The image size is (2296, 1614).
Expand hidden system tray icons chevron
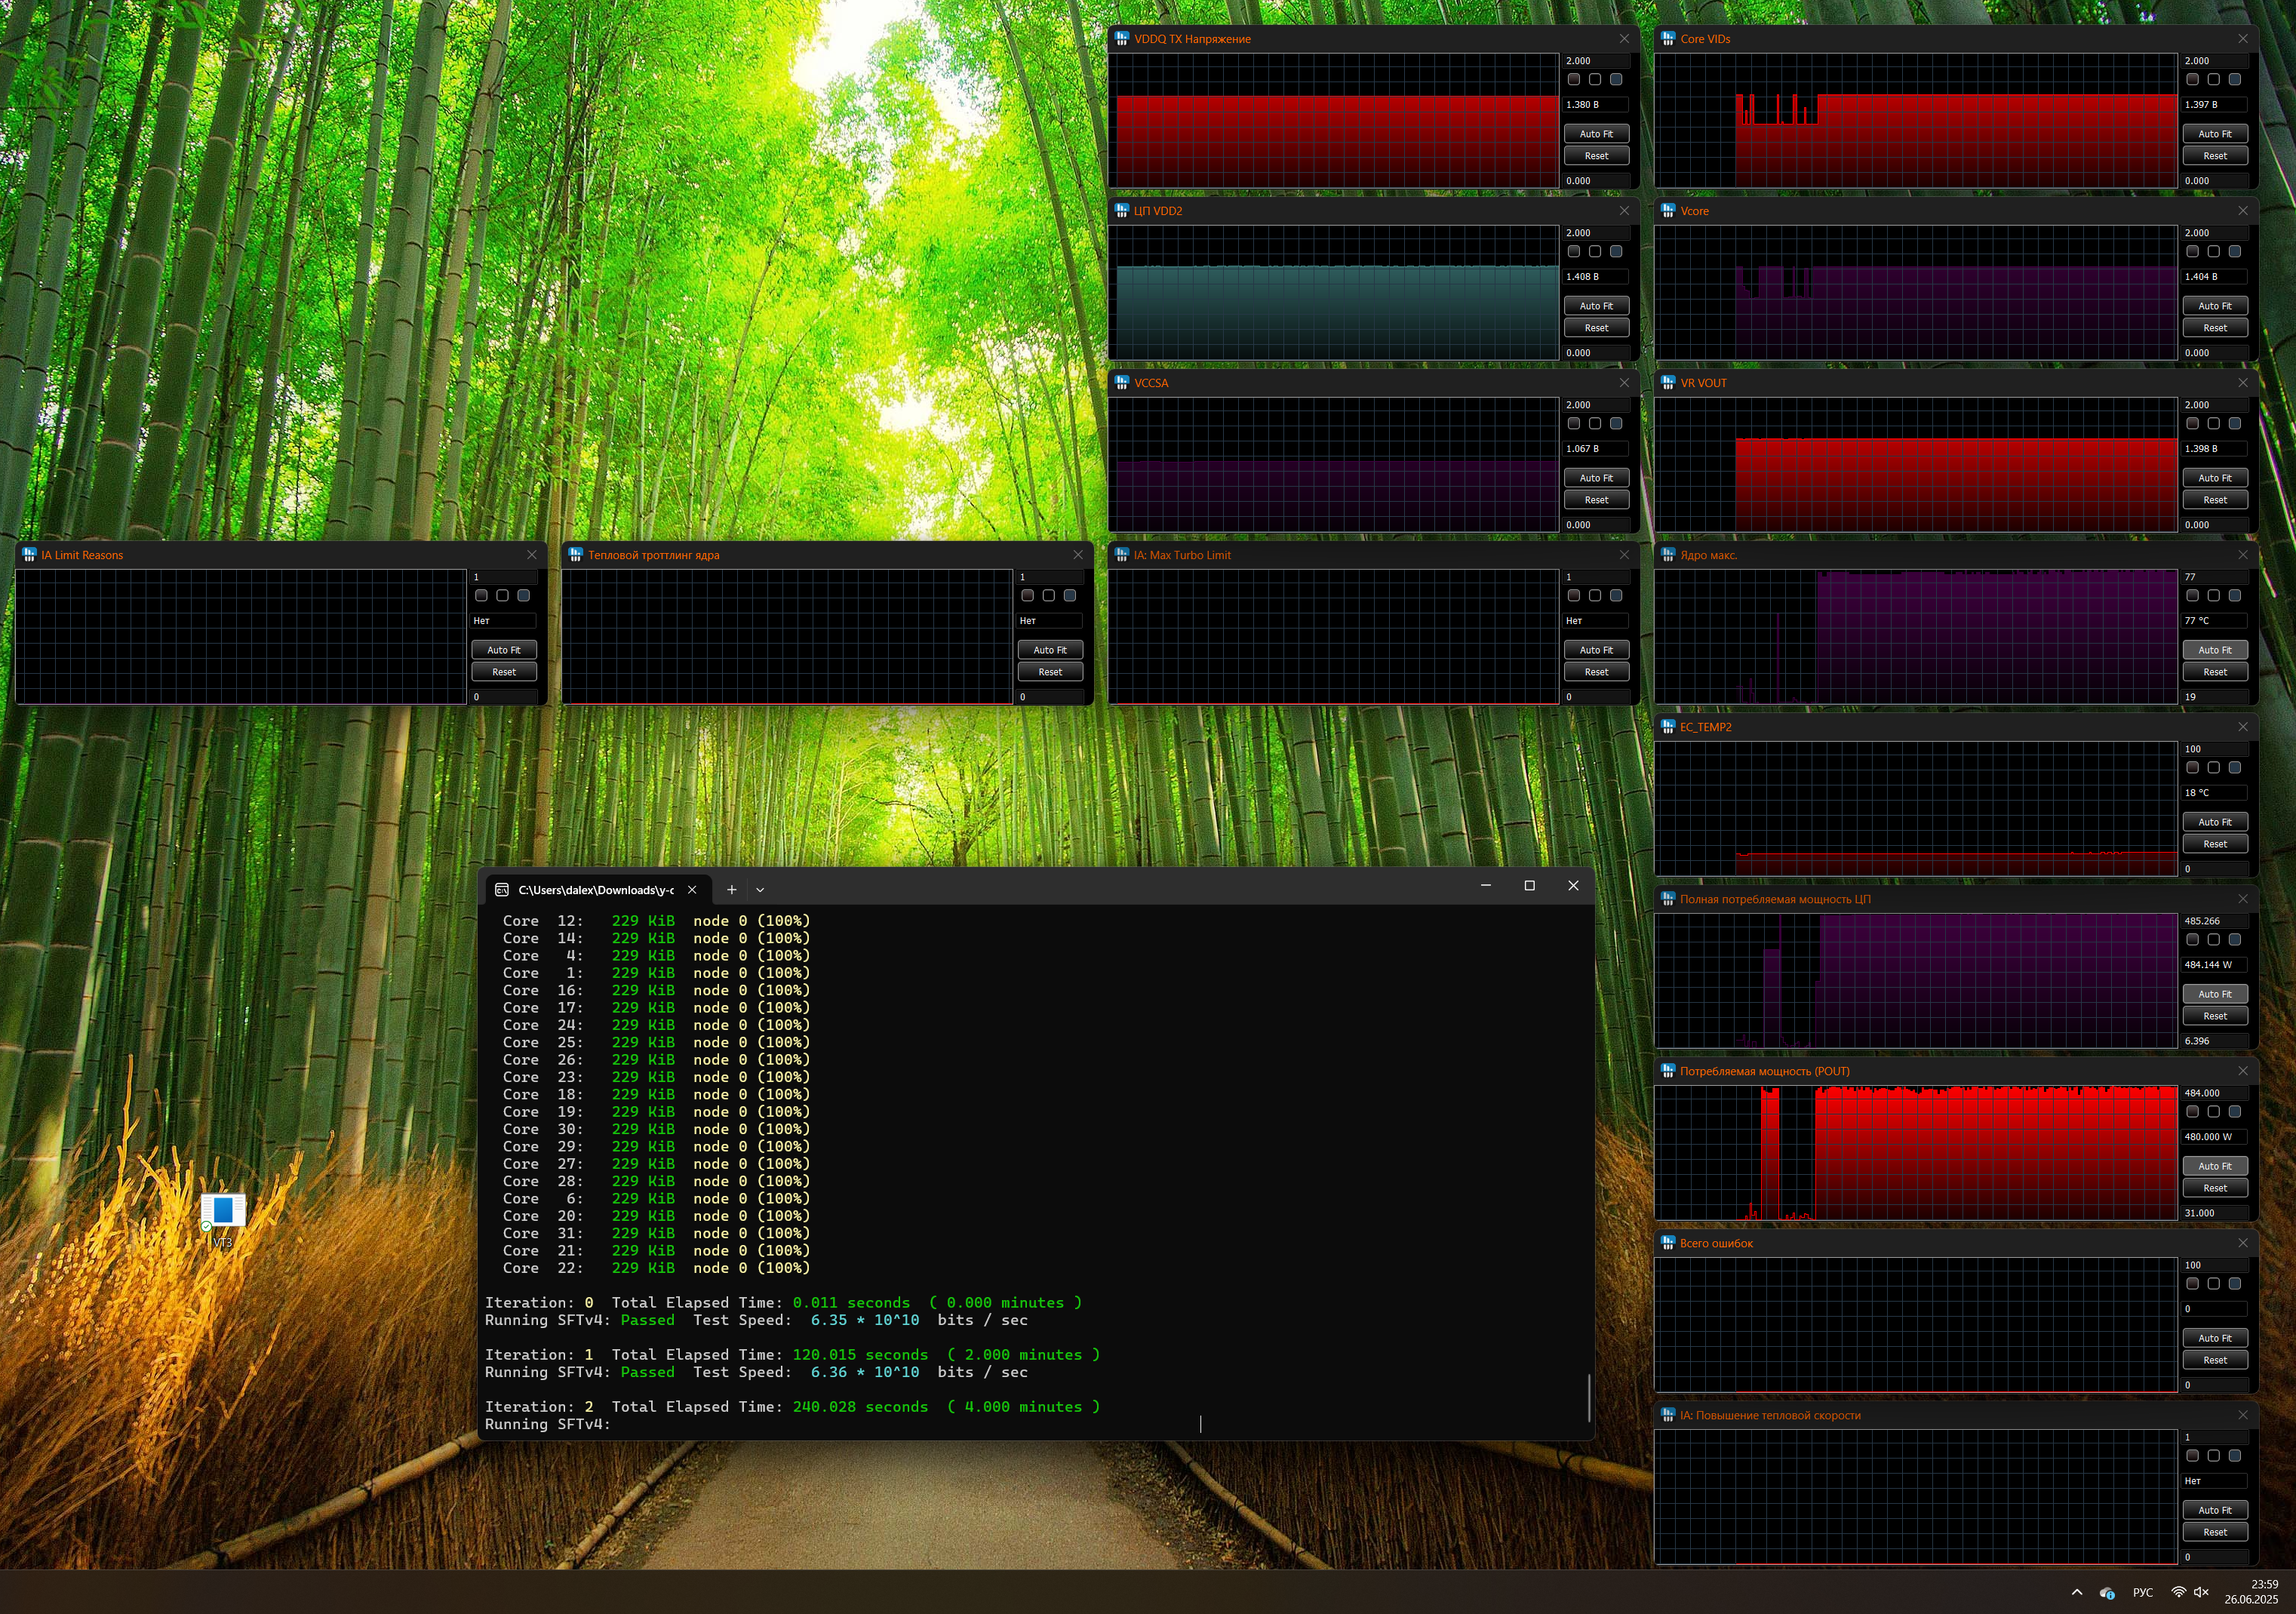tap(2077, 1593)
